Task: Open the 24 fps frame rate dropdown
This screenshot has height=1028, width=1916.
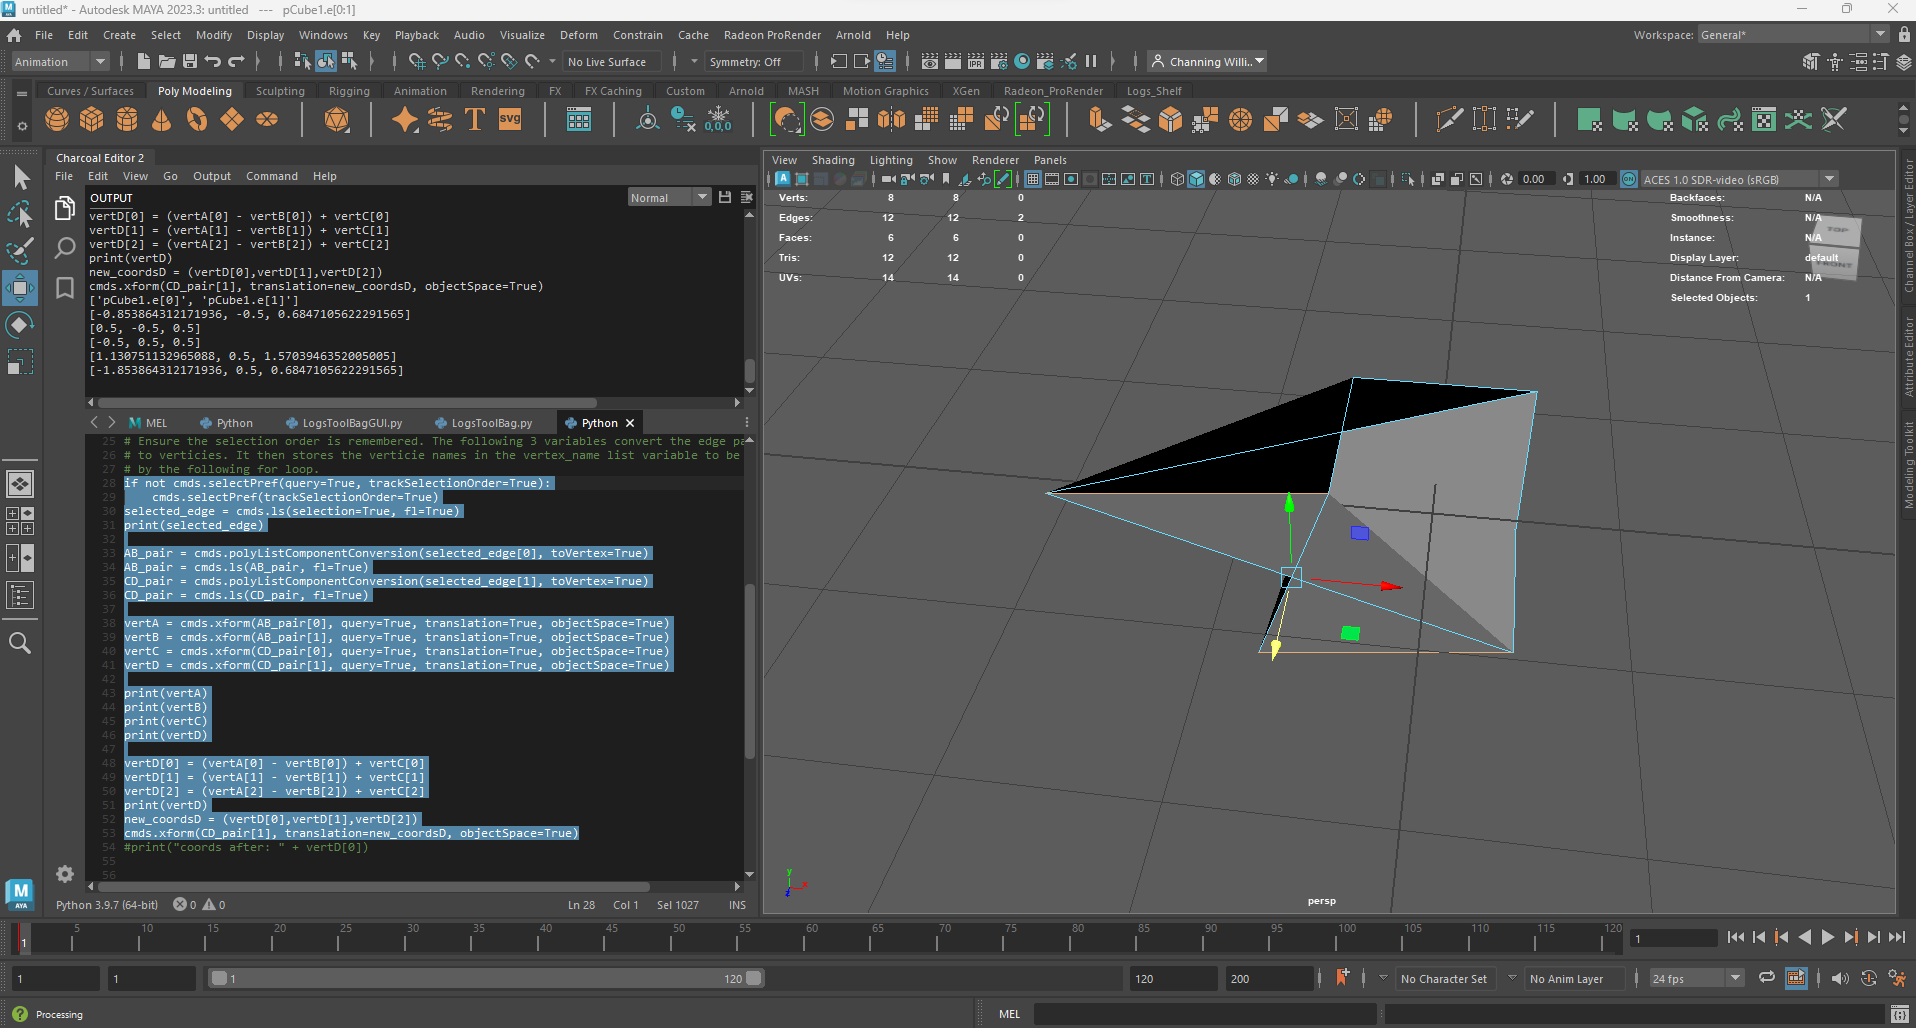Action: (1696, 978)
